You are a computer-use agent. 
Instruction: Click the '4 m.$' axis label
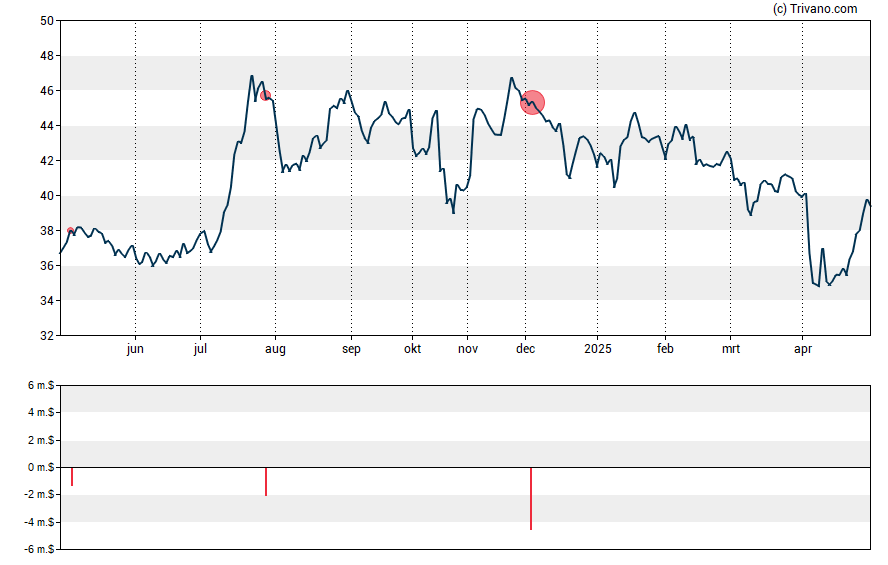41,413
